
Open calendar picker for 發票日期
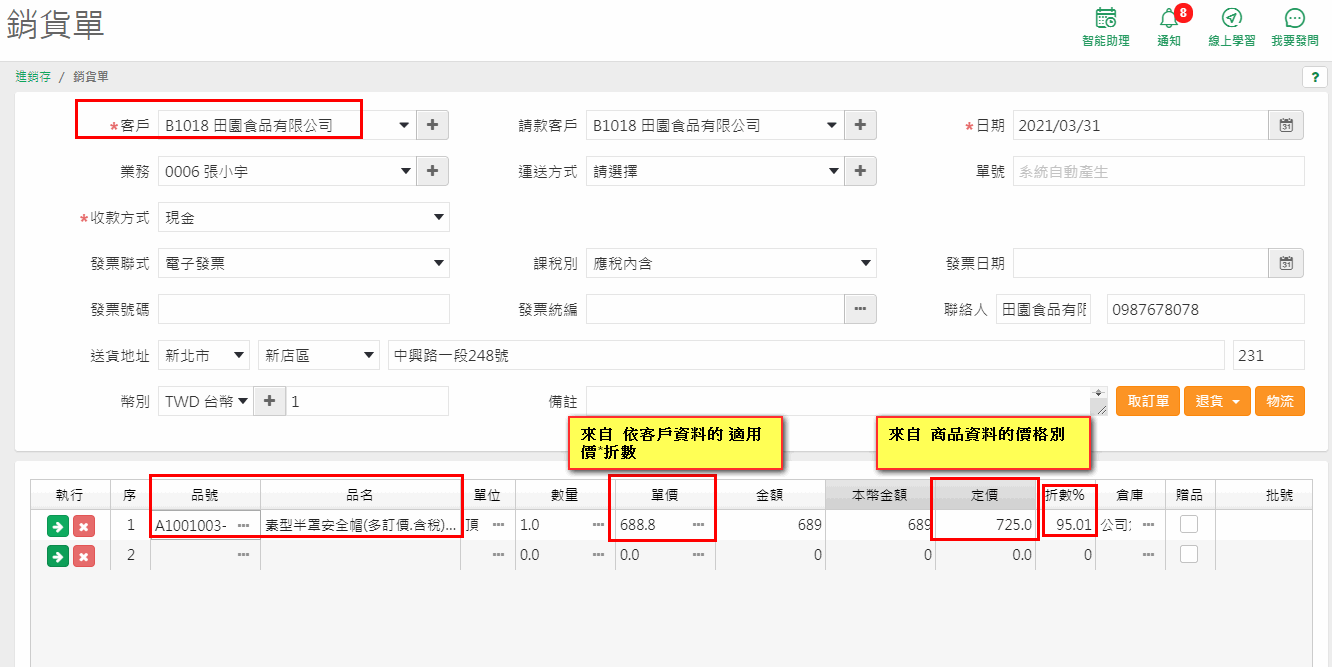[1287, 263]
